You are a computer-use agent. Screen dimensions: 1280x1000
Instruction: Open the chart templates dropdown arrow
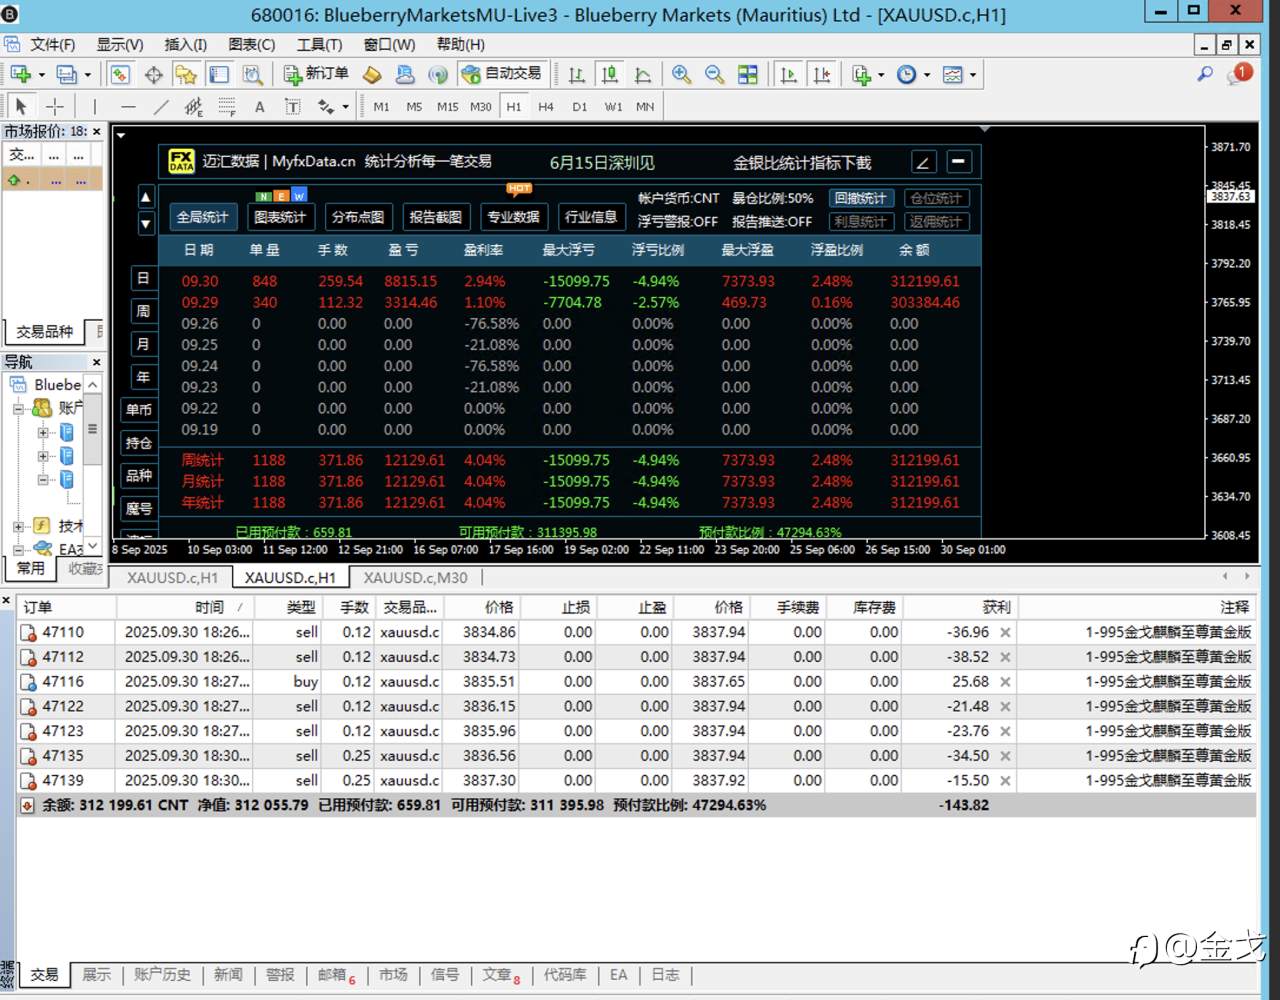click(x=972, y=75)
